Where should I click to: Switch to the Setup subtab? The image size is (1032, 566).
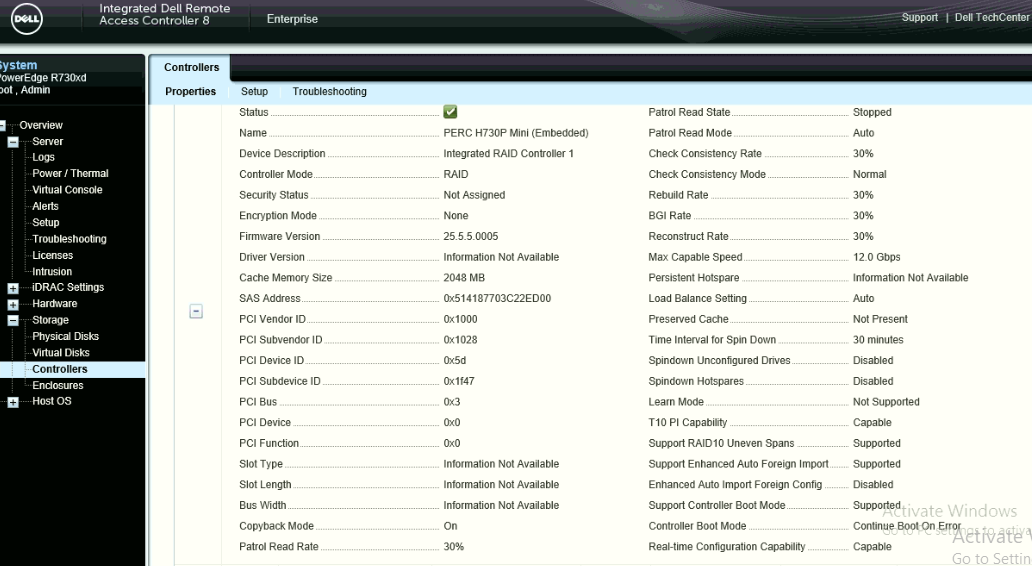254,91
